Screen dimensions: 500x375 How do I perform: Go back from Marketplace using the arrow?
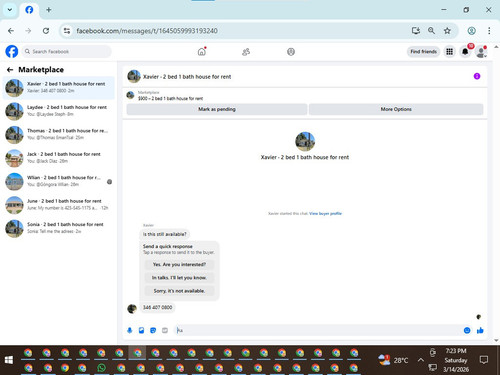10,70
